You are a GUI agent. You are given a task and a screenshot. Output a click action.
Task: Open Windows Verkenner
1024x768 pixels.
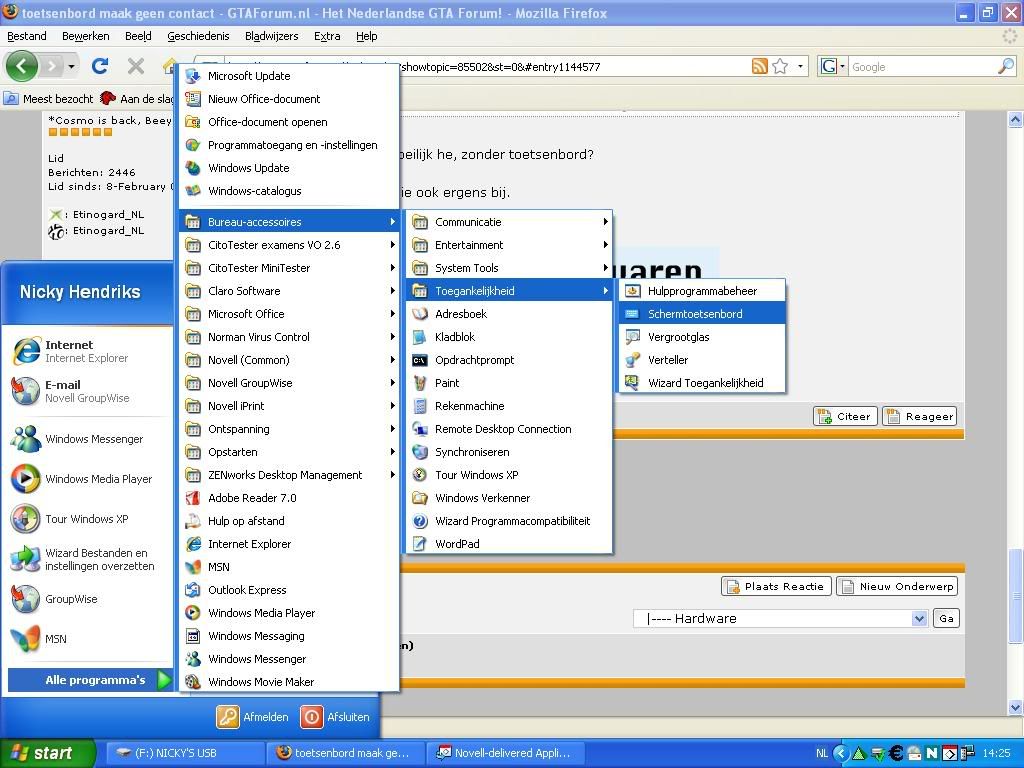[509, 498]
